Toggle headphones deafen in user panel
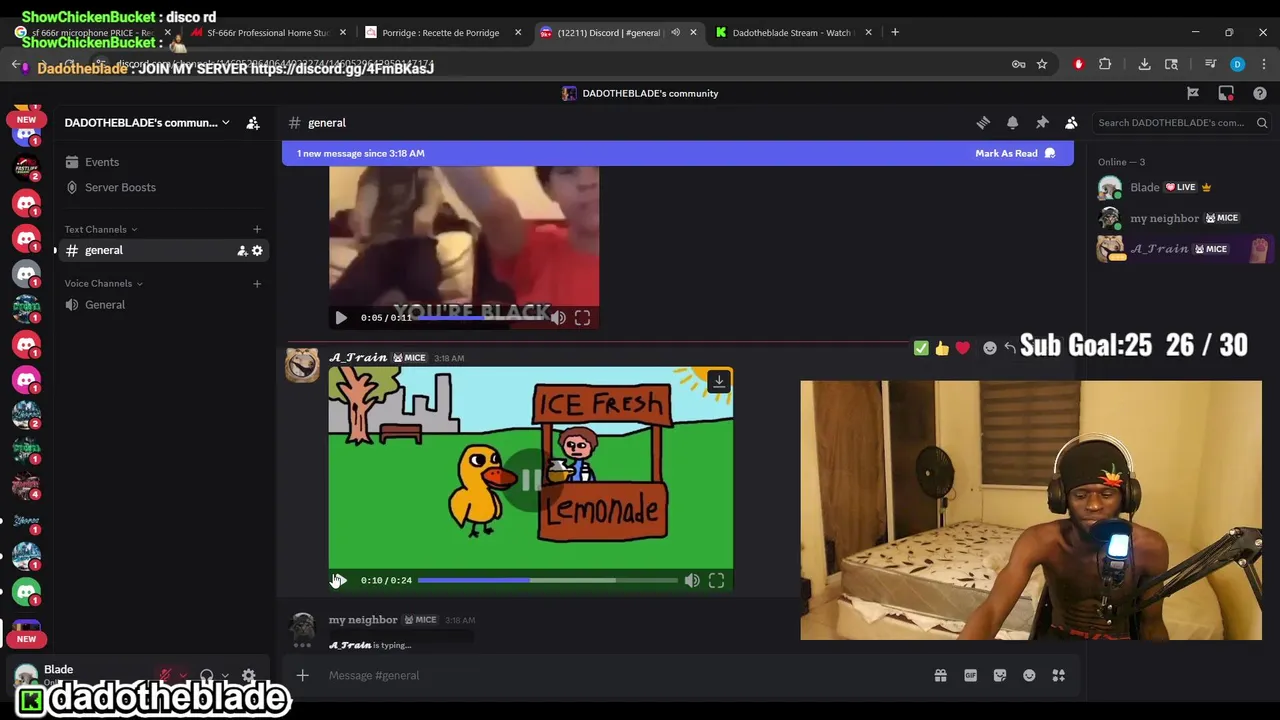Viewport: 1280px width, 720px height. [x=206, y=676]
